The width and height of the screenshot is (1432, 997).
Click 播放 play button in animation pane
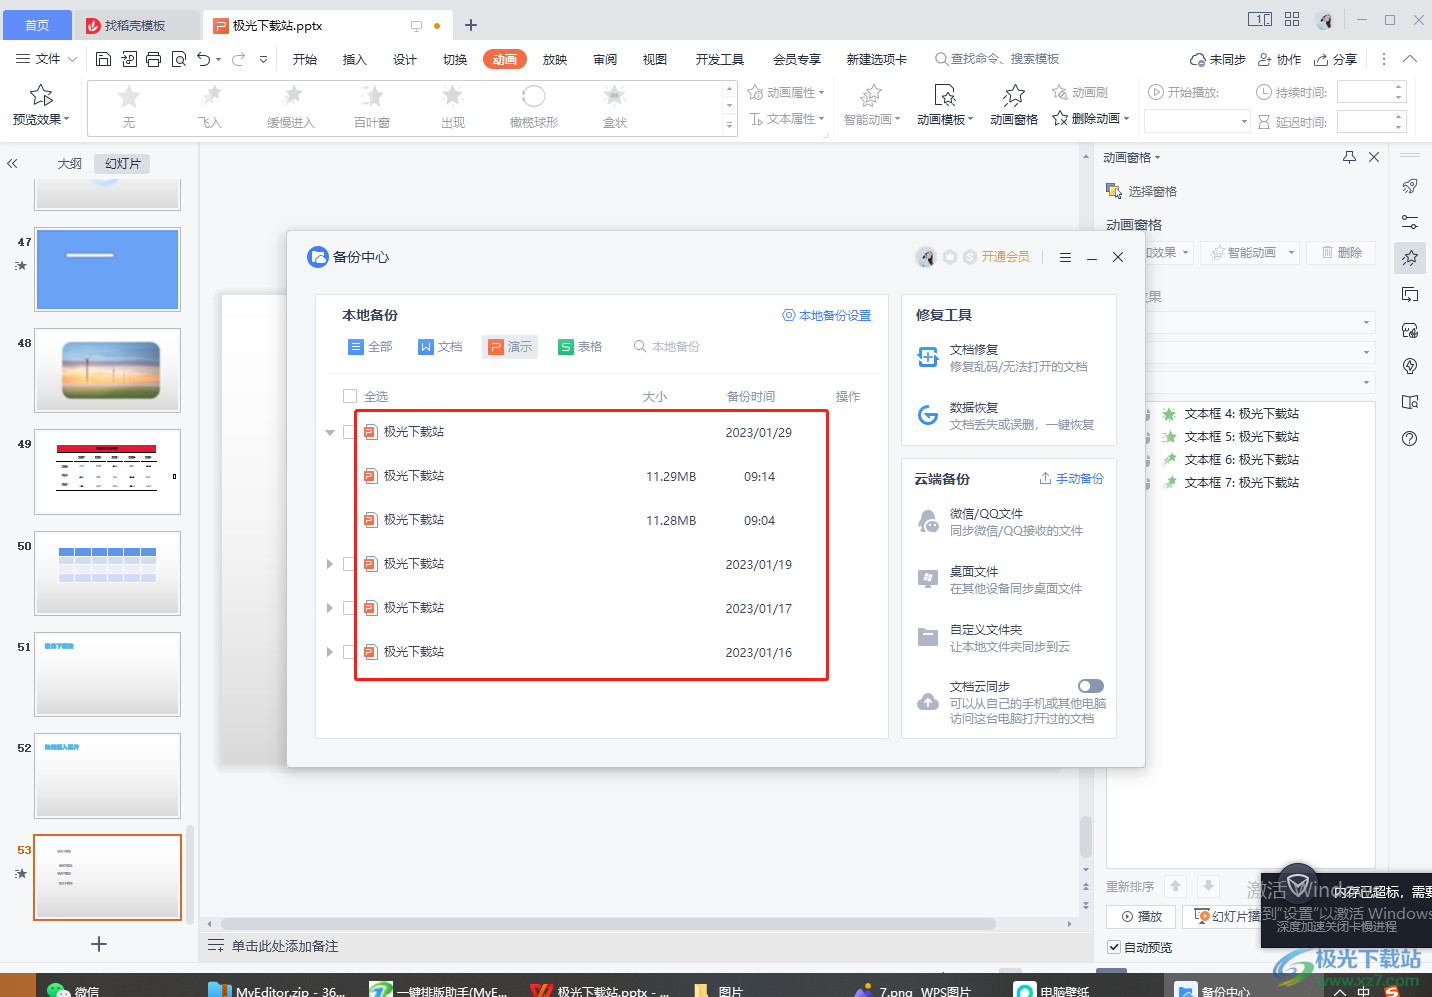pos(1141,916)
